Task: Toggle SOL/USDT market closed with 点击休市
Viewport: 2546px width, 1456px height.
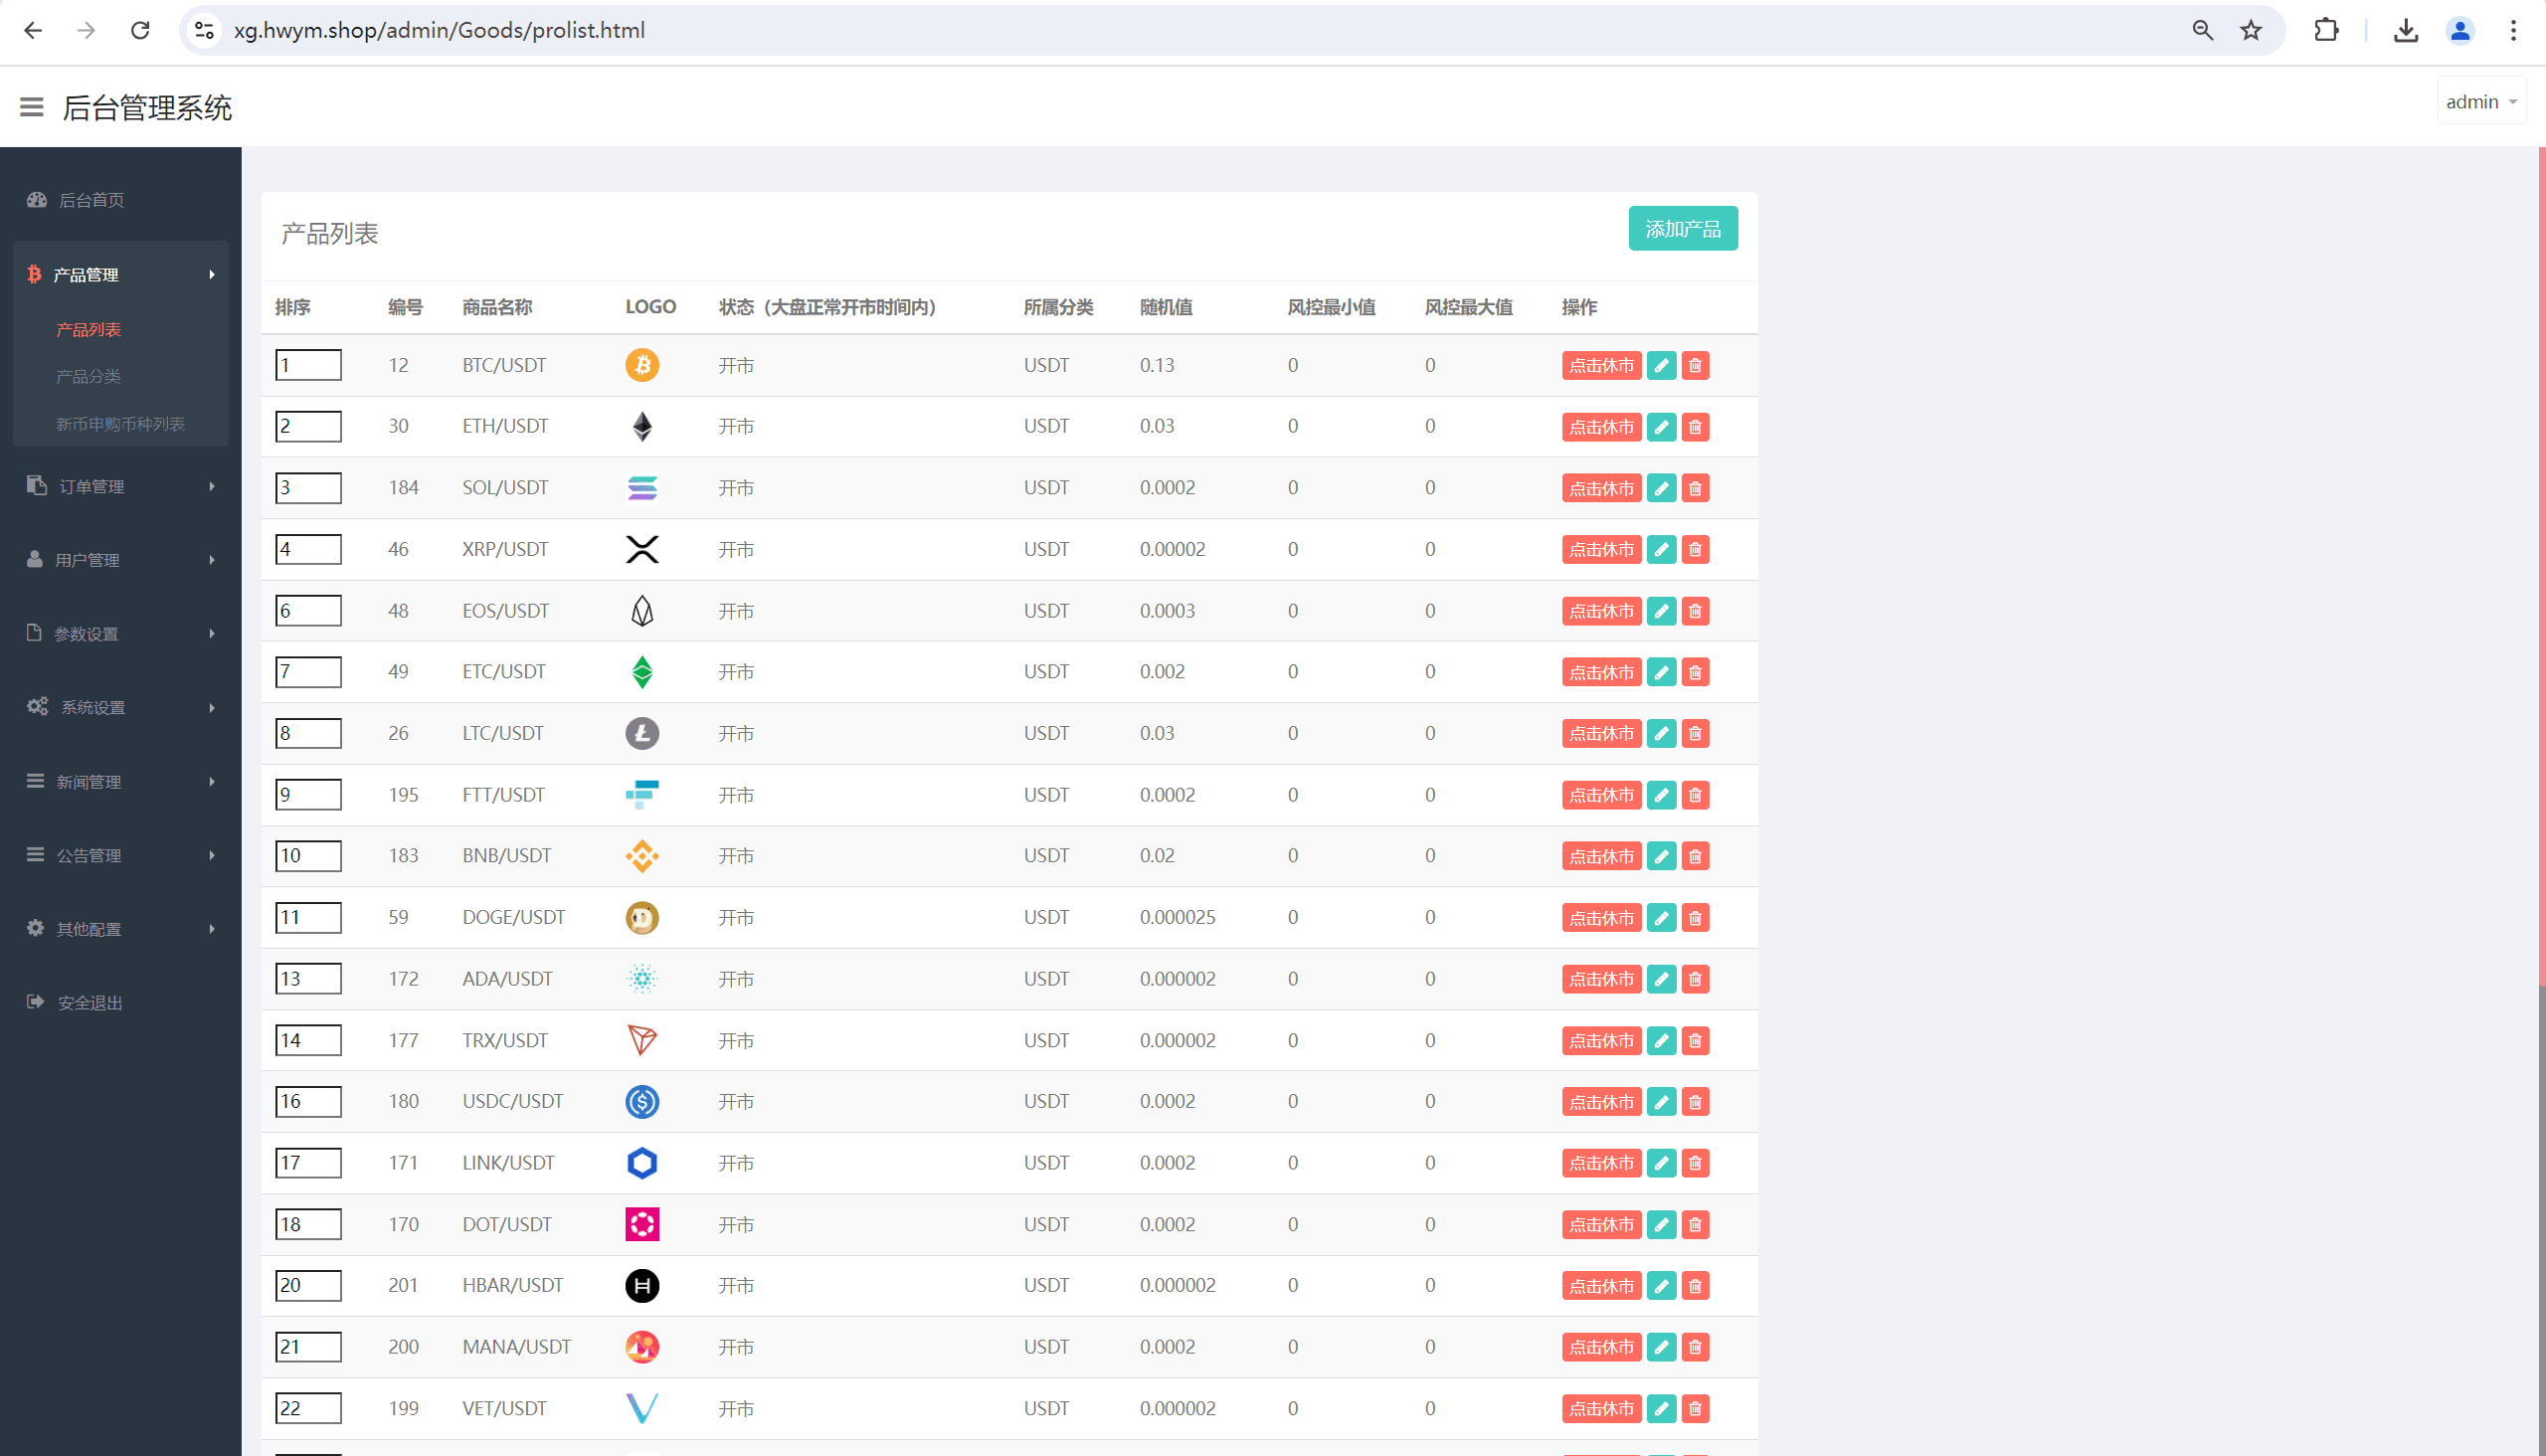Action: 1601,488
